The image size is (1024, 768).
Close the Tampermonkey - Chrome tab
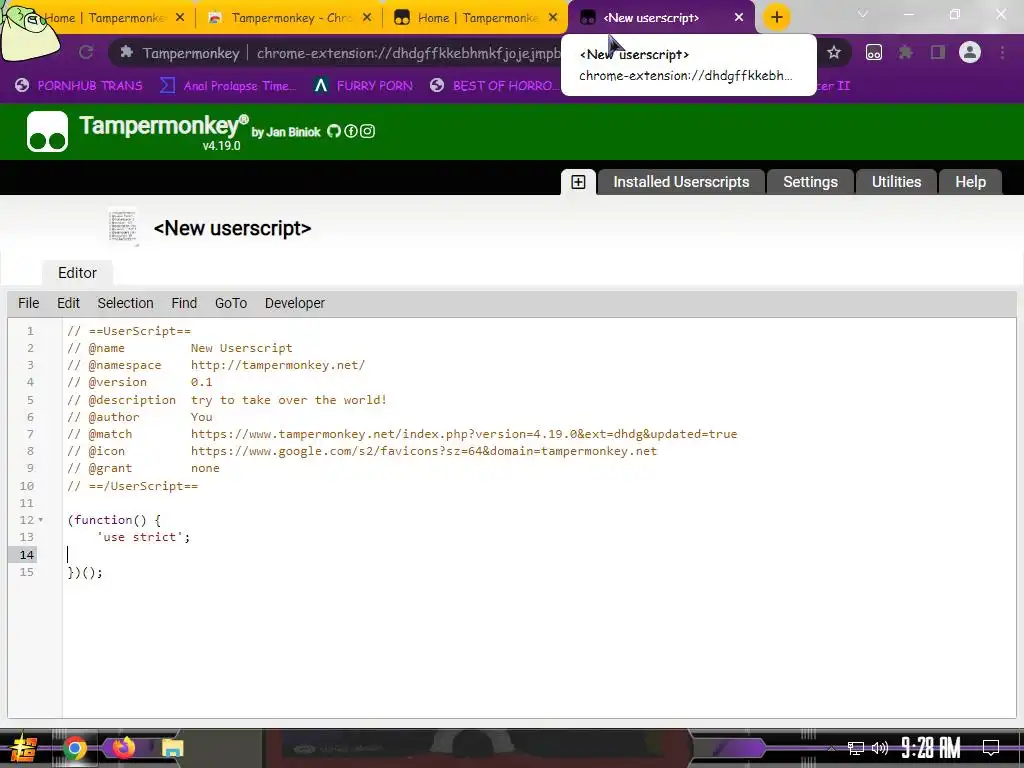pos(367,18)
